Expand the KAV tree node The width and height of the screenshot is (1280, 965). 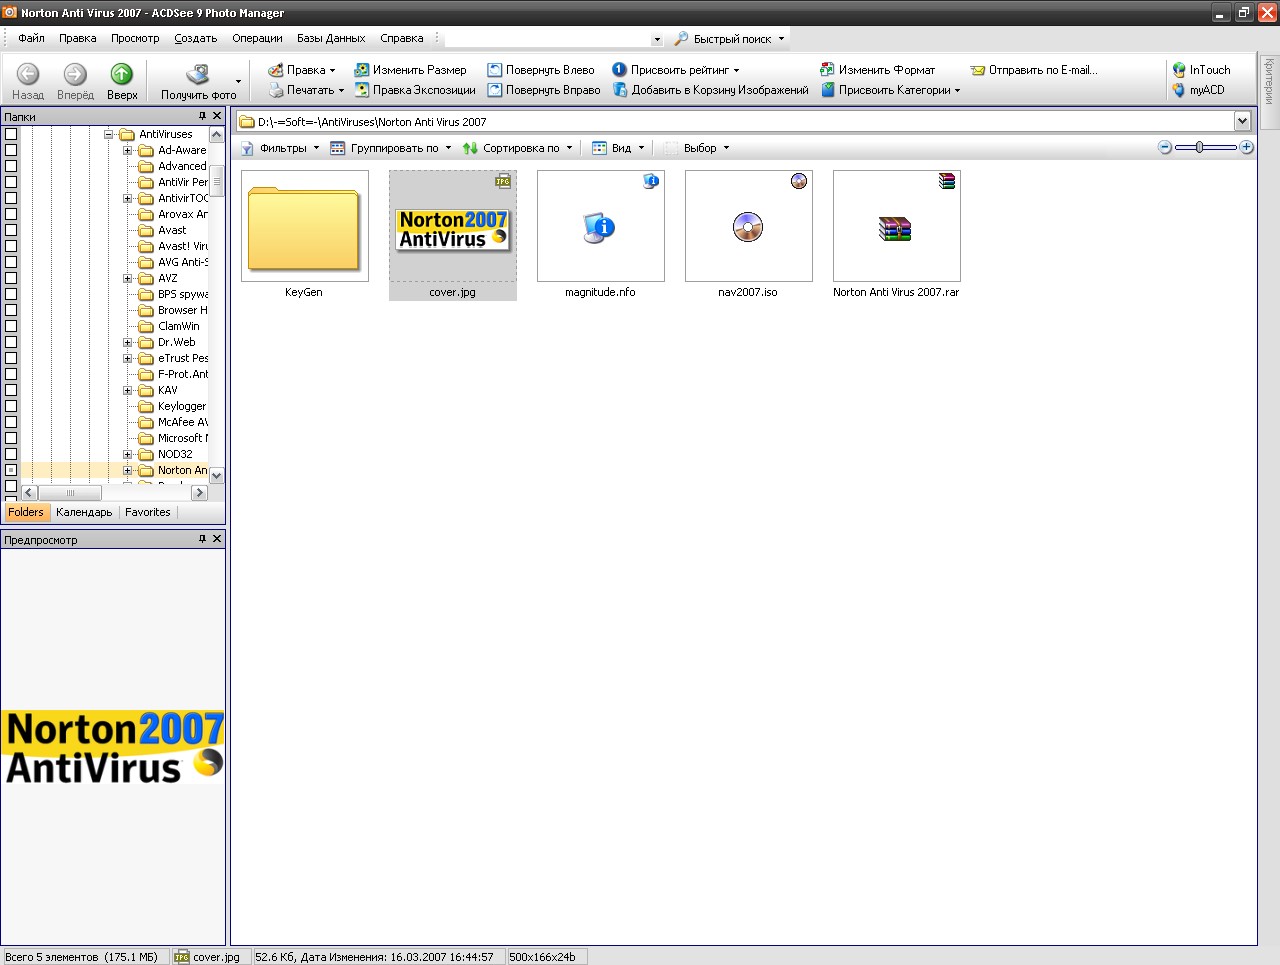pos(128,390)
